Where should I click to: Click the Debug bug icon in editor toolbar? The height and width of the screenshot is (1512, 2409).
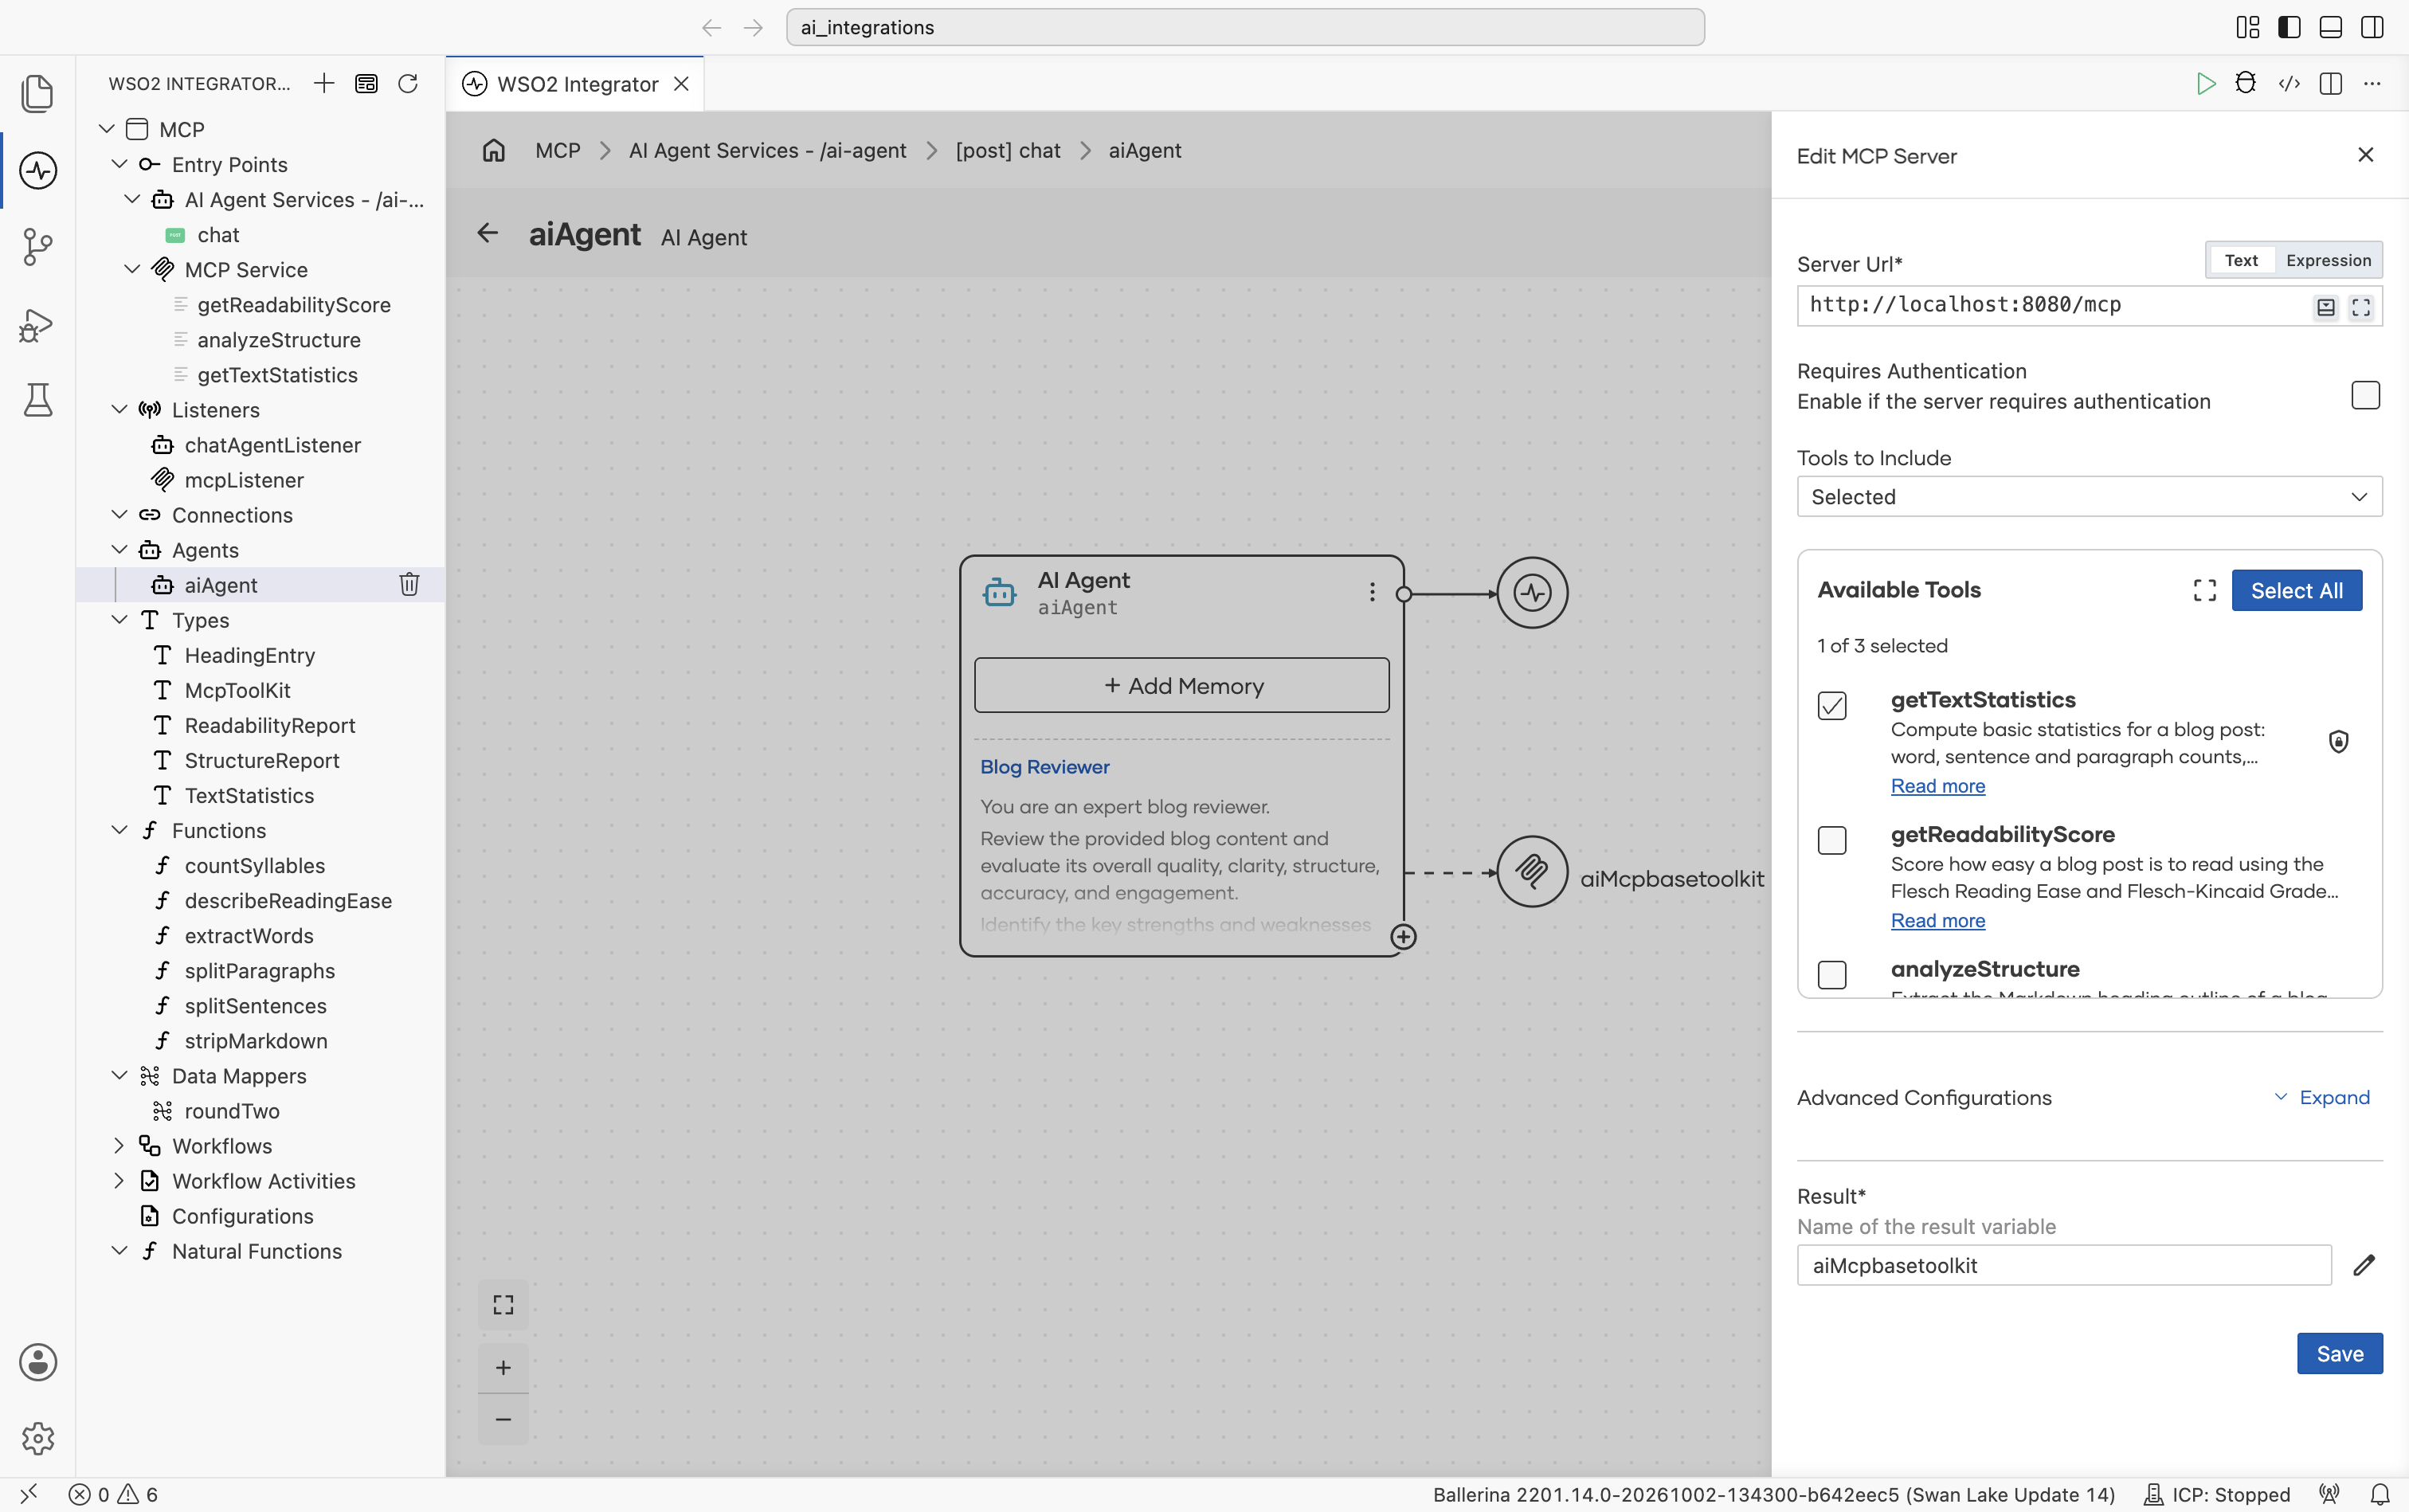[x=2246, y=84]
